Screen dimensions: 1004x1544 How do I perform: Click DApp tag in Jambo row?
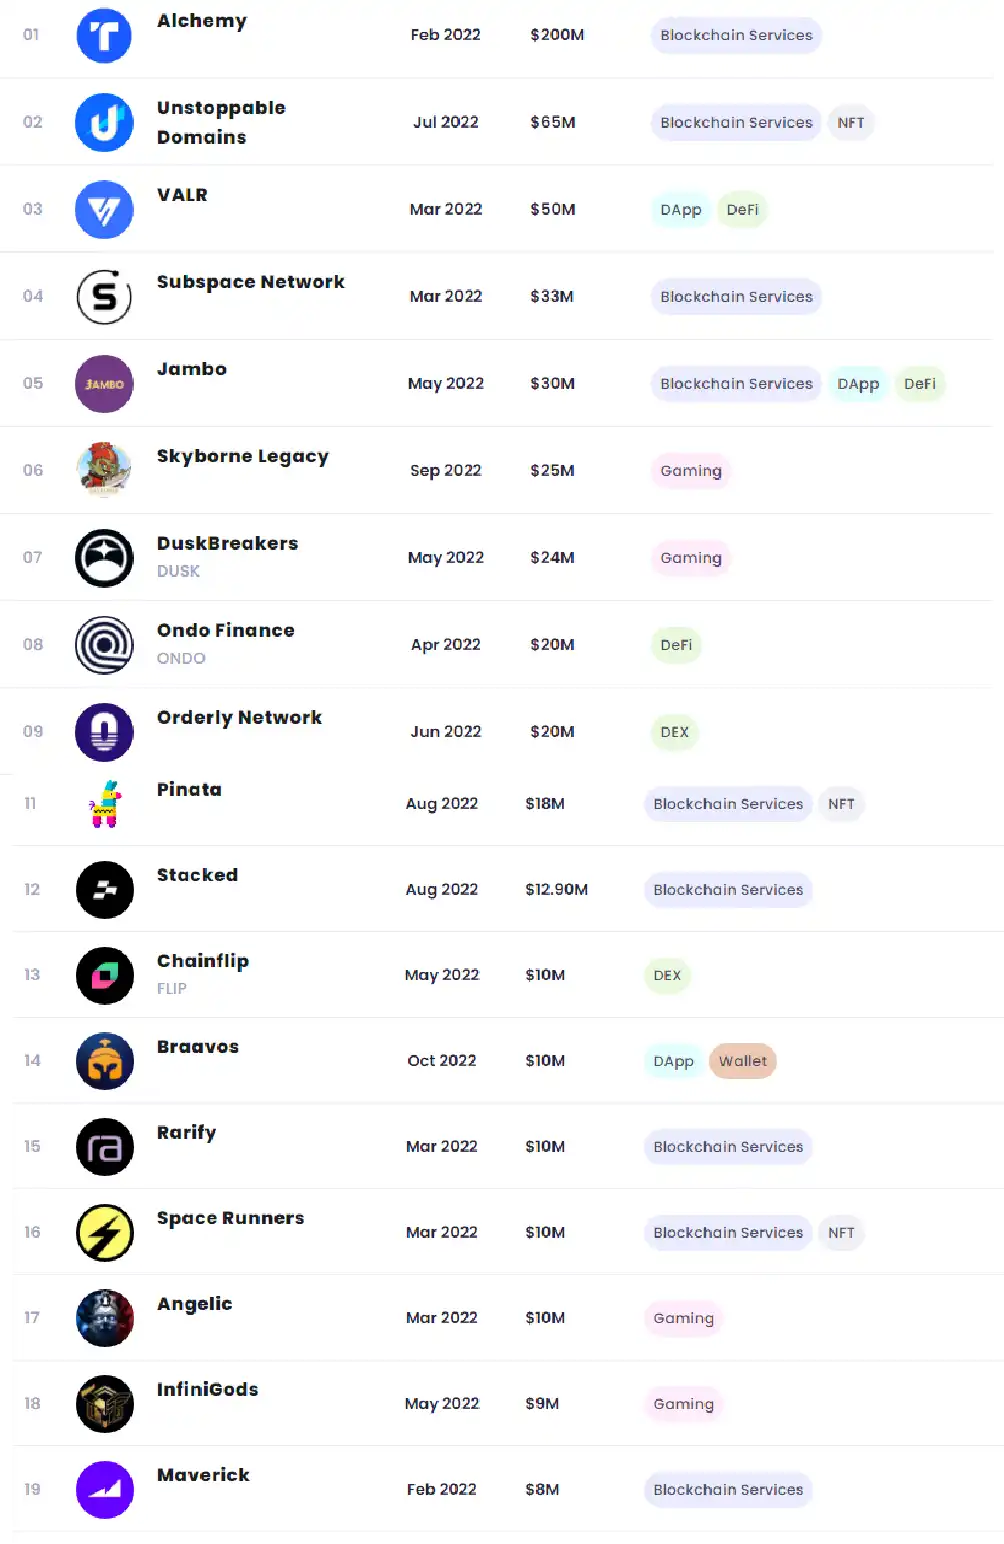[x=858, y=383]
